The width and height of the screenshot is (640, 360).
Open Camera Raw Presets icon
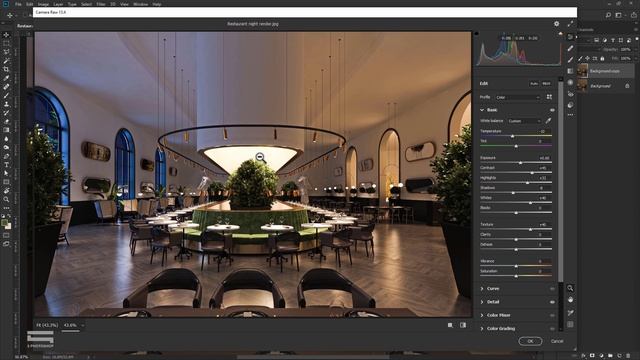(570, 105)
